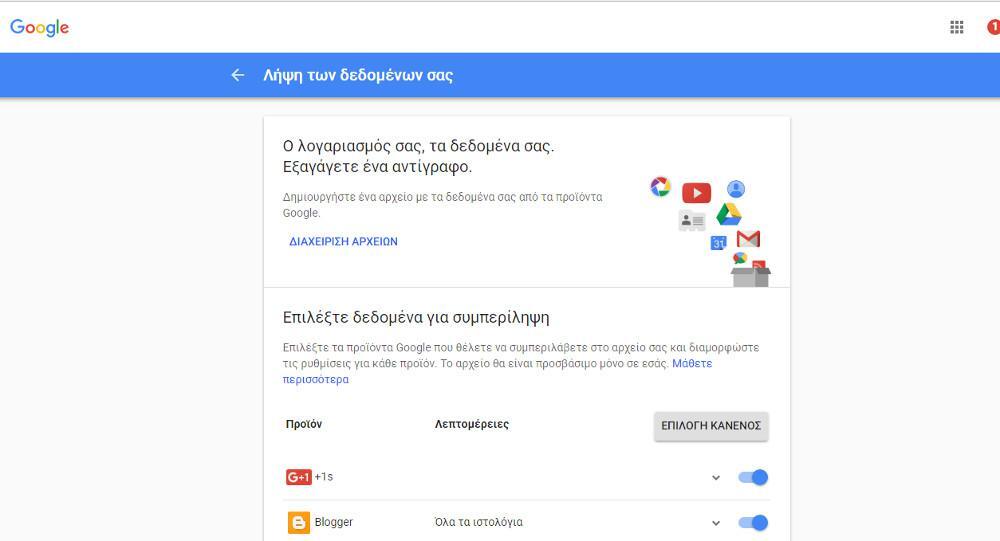Image resolution: width=1000 pixels, height=541 pixels.
Task: Click the G+1 product icon
Action: 298,477
